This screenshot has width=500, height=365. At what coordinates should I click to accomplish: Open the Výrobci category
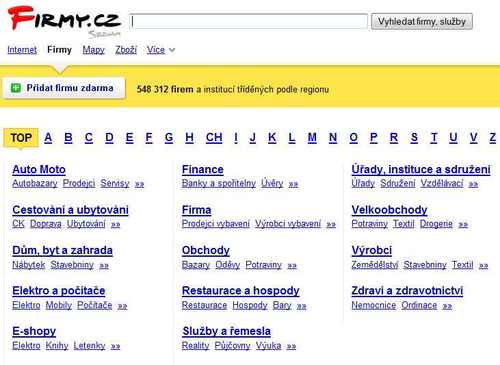[x=372, y=250]
